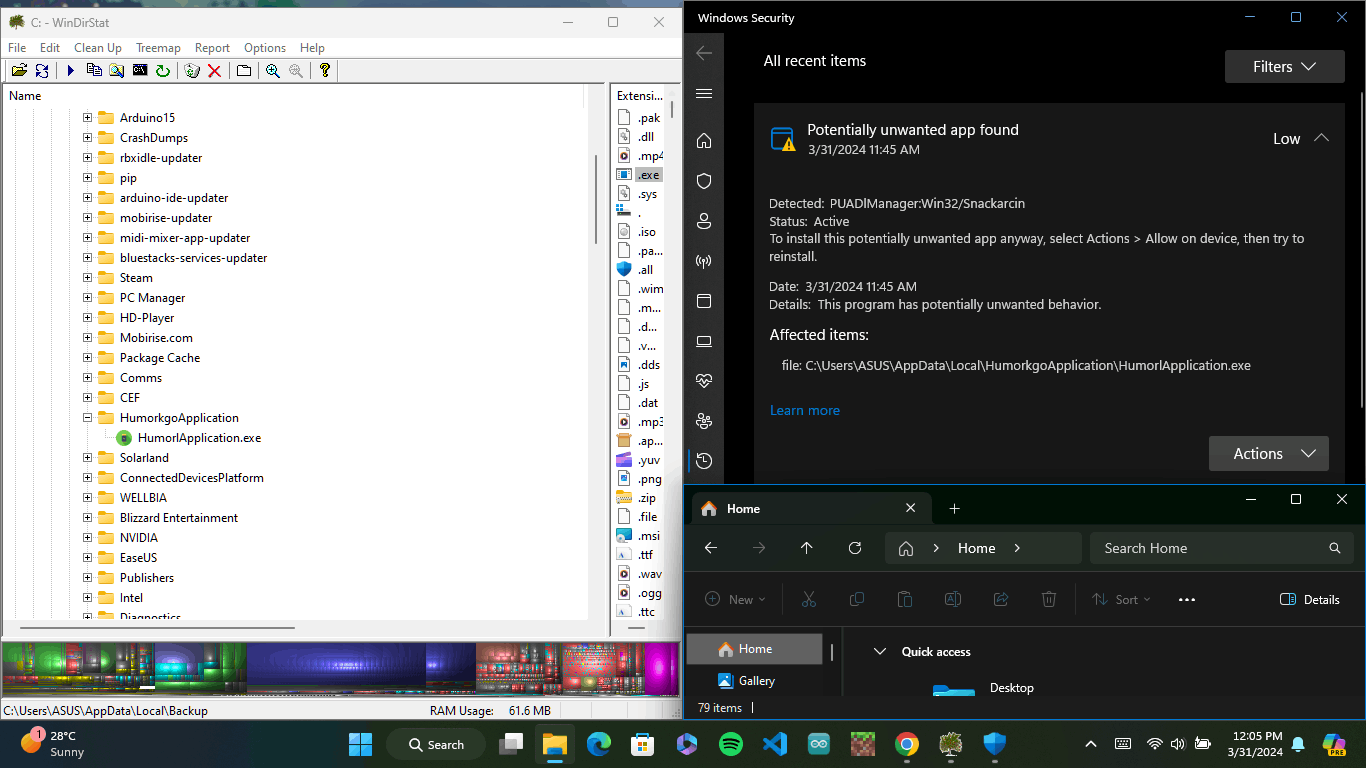The width and height of the screenshot is (1366, 768).
Task: Click the Zoom In magnifier in WinDirStat
Action: (x=273, y=71)
